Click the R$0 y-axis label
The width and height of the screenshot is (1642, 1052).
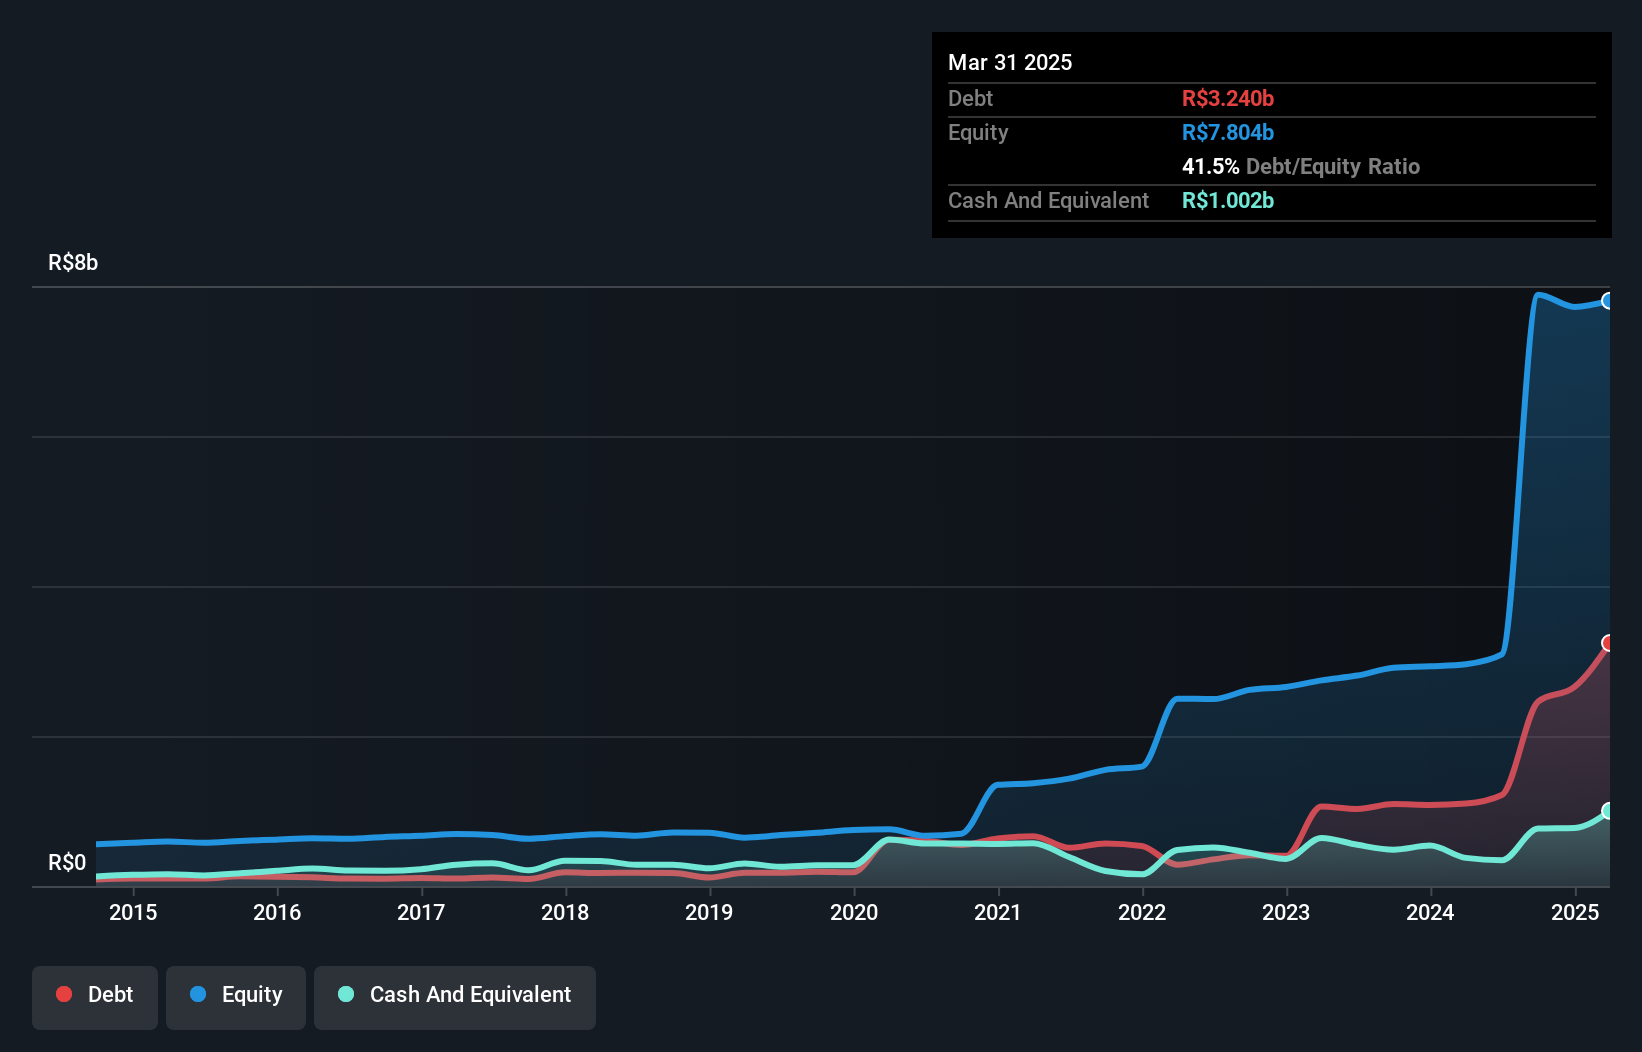pos(67,863)
